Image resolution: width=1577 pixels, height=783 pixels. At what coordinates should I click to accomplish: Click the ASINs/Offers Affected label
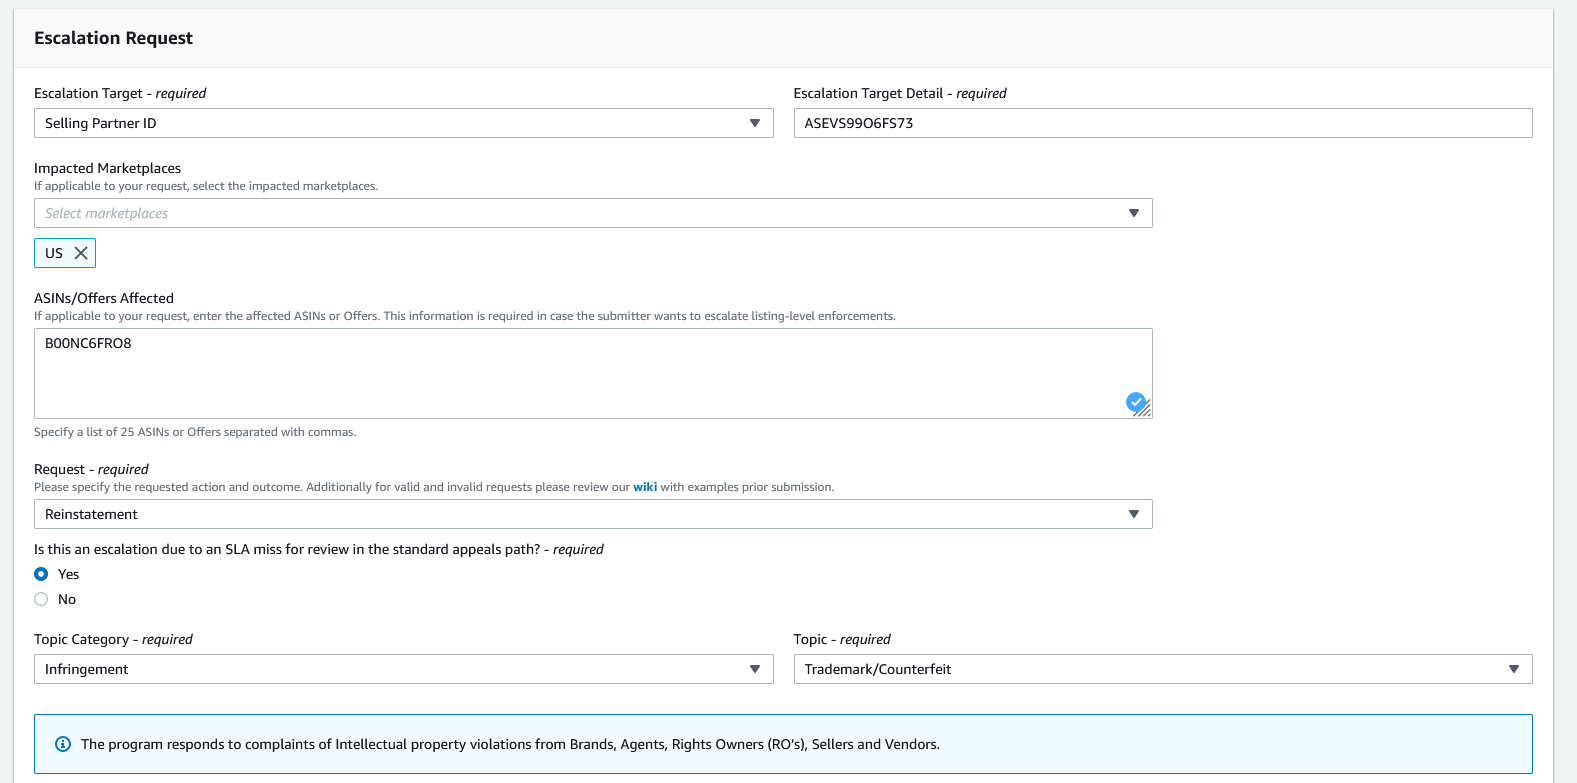(104, 298)
